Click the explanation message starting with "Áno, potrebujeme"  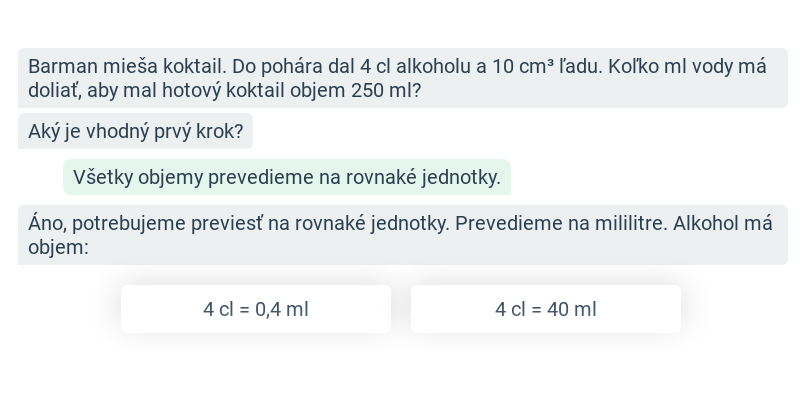pos(403,235)
